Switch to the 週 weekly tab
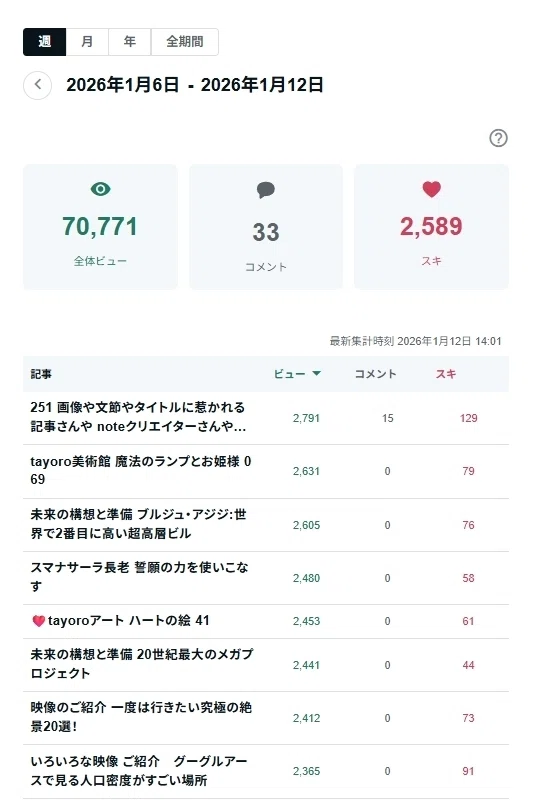The image size is (534, 802). 44,41
